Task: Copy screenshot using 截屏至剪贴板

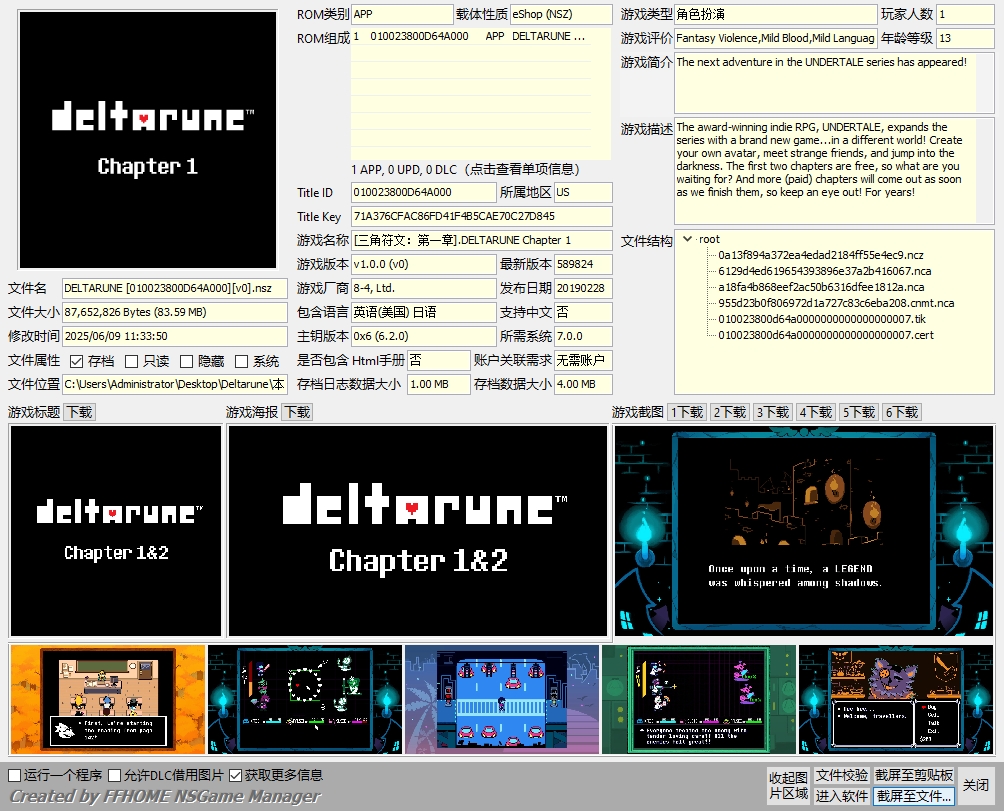Action: [914, 775]
